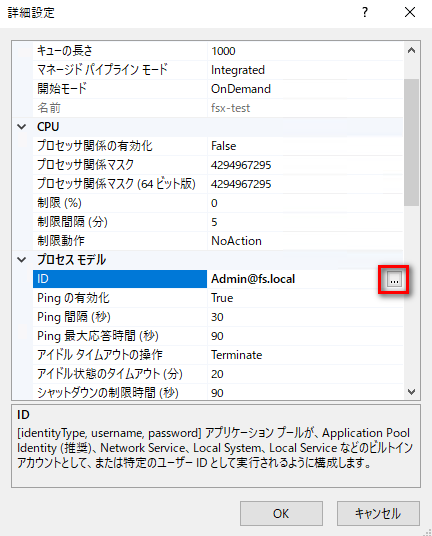Select the プロセッサ関係マスク property label
The height and width of the screenshot is (536, 432).
[x=85, y=165]
